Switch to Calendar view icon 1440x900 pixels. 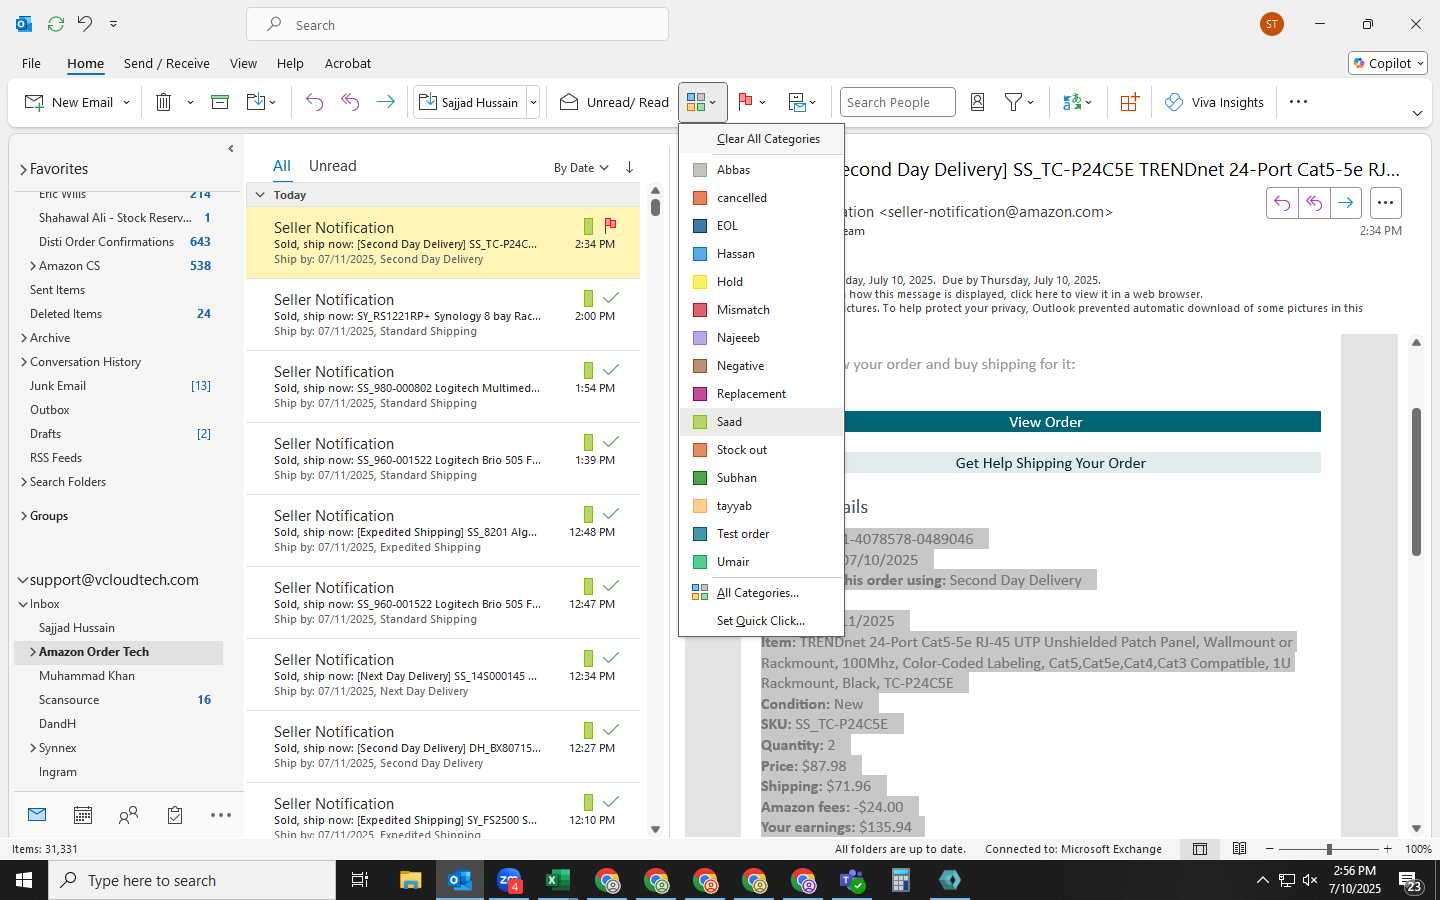click(x=83, y=815)
